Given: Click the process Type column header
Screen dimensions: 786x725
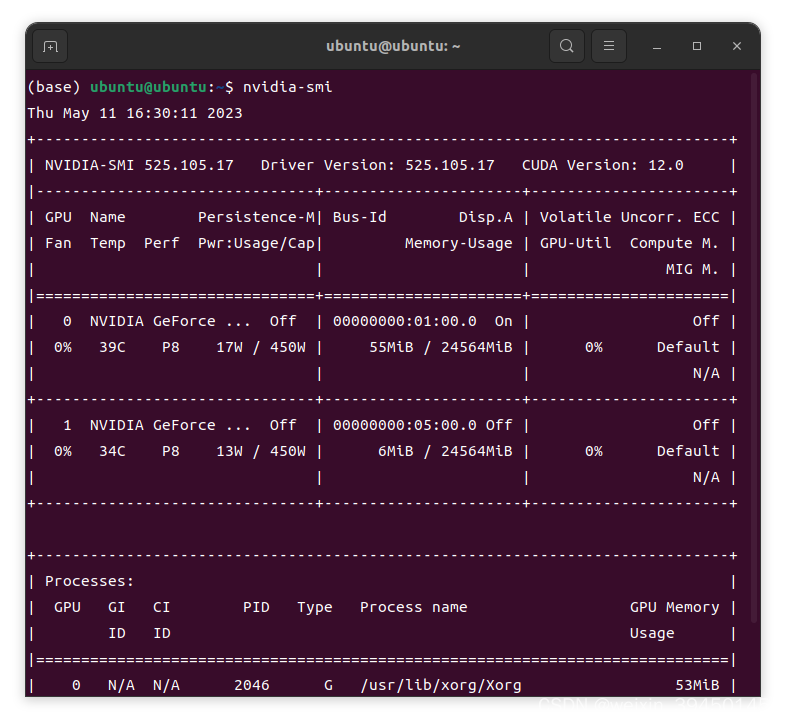Looking at the screenshot, I should [x=315, y=608].
